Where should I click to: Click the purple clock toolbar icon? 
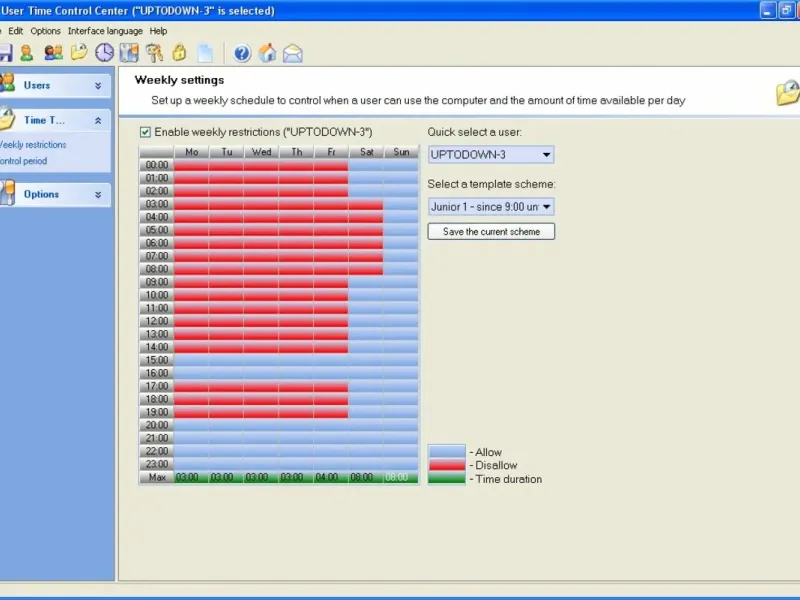coord(105,53)
